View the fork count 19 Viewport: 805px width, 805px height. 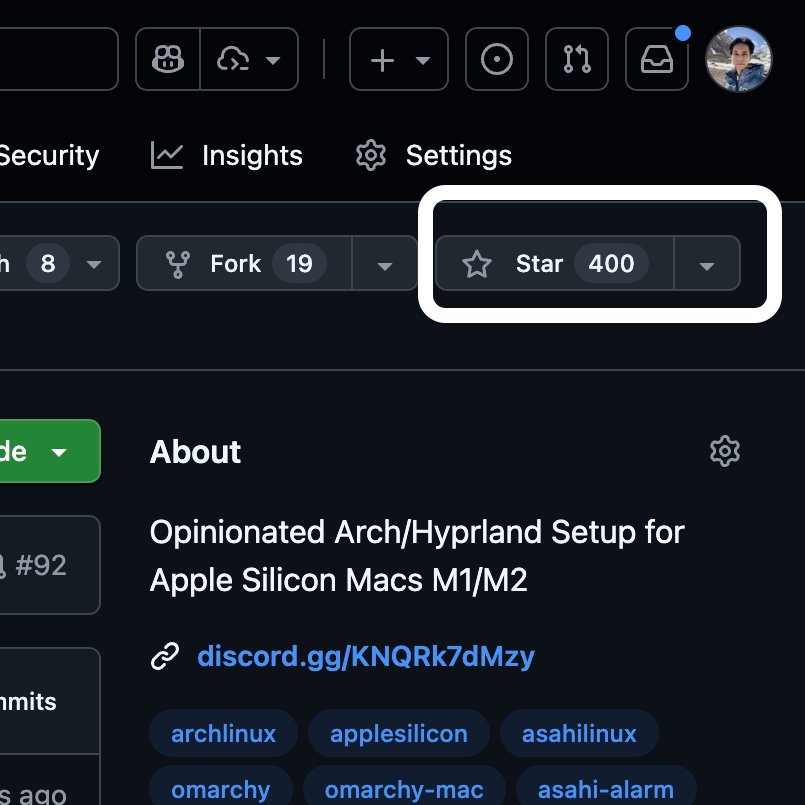(x=299, y=263)
